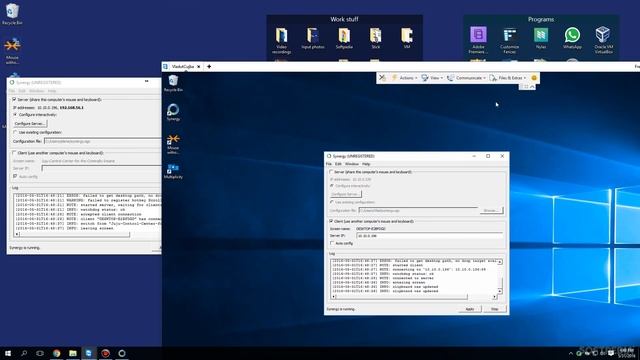
Task: Launch Nylas from the Programs fence
Action: tap(541, 38)
